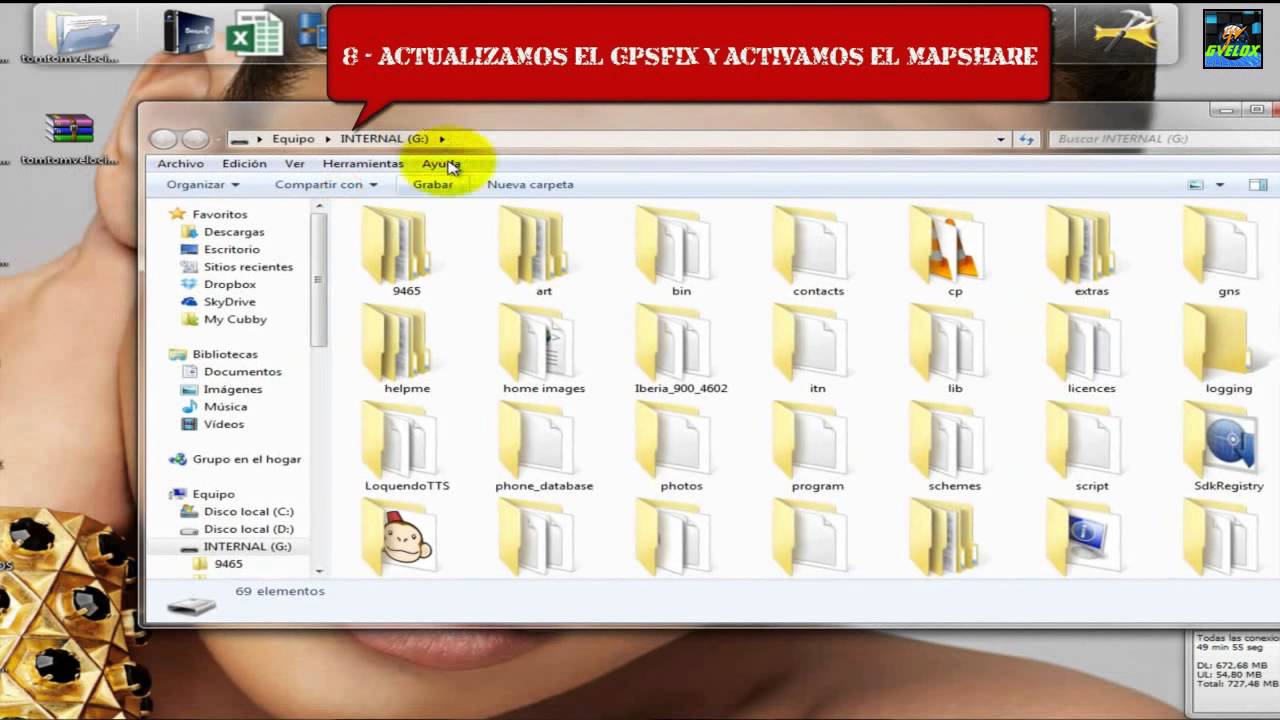Click the refresh address bar button

1026,139
